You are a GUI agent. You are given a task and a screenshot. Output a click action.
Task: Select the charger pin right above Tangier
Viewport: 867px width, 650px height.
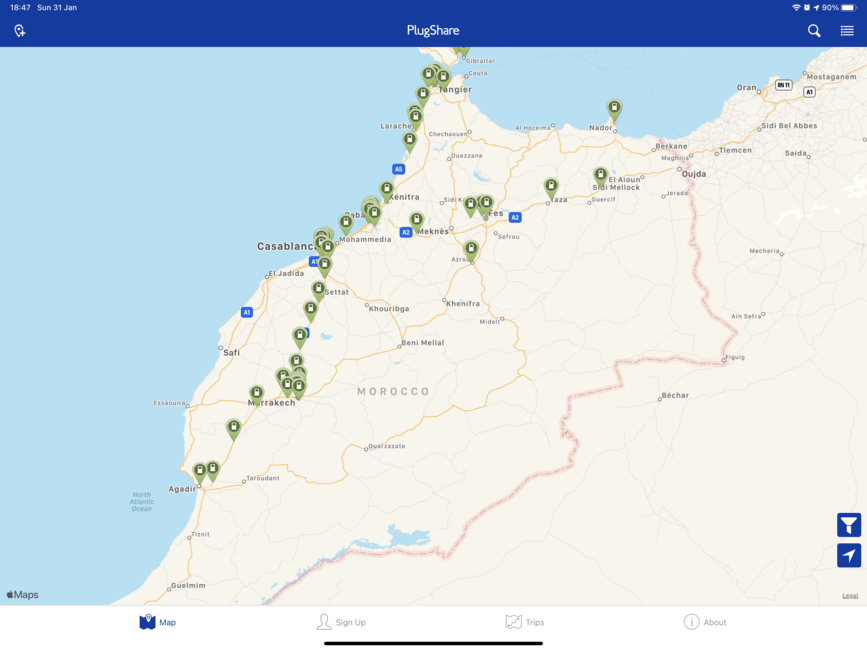click(443, 78)
